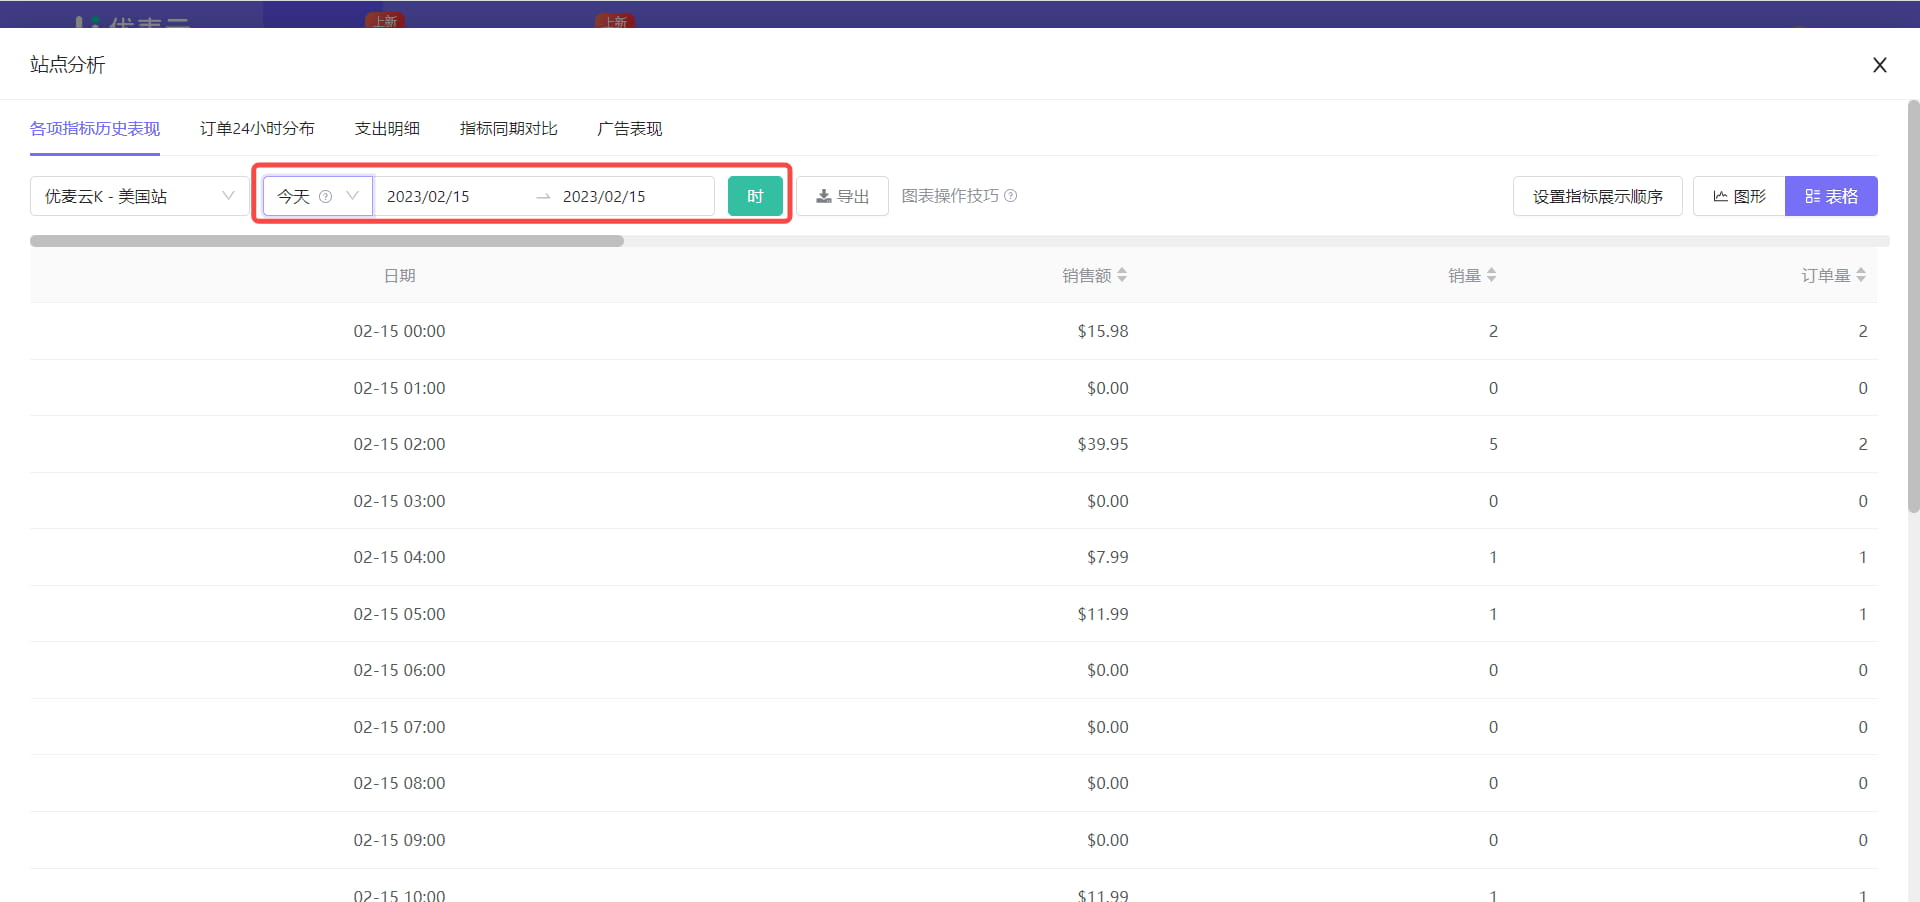
Task: Go to the 支出明细 tab
Action: 387,129
